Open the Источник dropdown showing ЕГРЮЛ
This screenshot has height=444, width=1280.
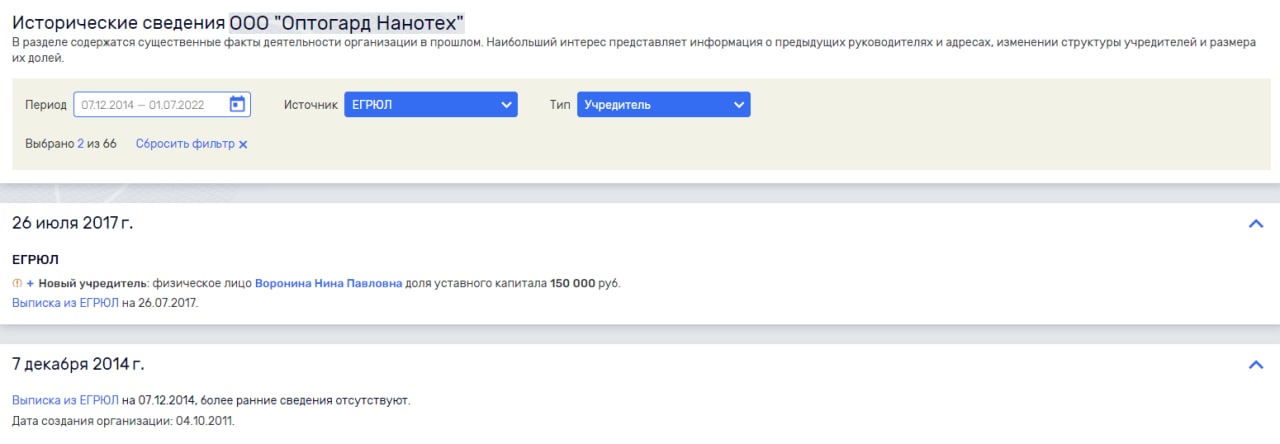pos(431,104)
